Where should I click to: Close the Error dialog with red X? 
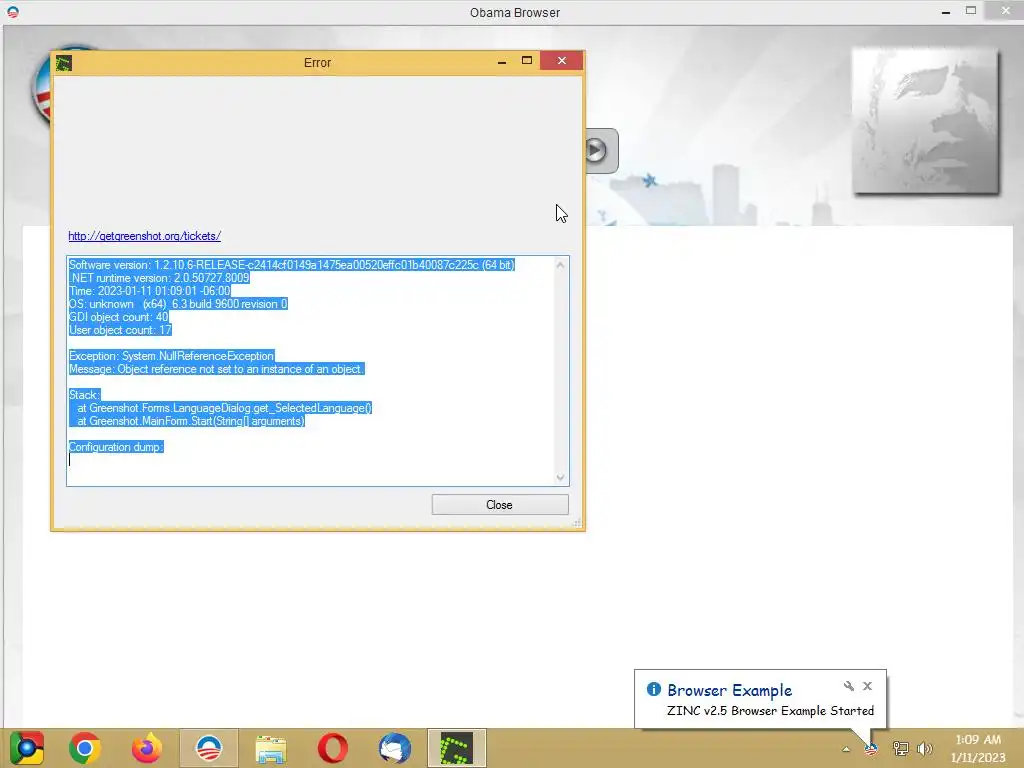pos(562,61)
